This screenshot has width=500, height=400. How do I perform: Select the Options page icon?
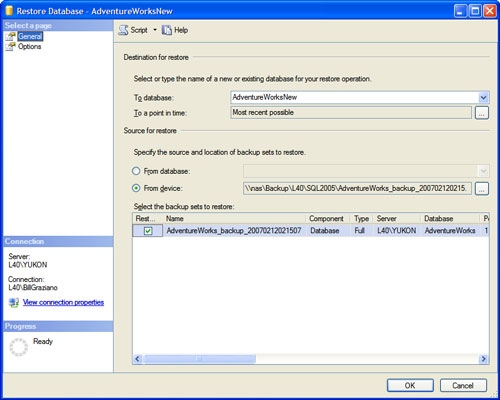click(x=10, y=46)
